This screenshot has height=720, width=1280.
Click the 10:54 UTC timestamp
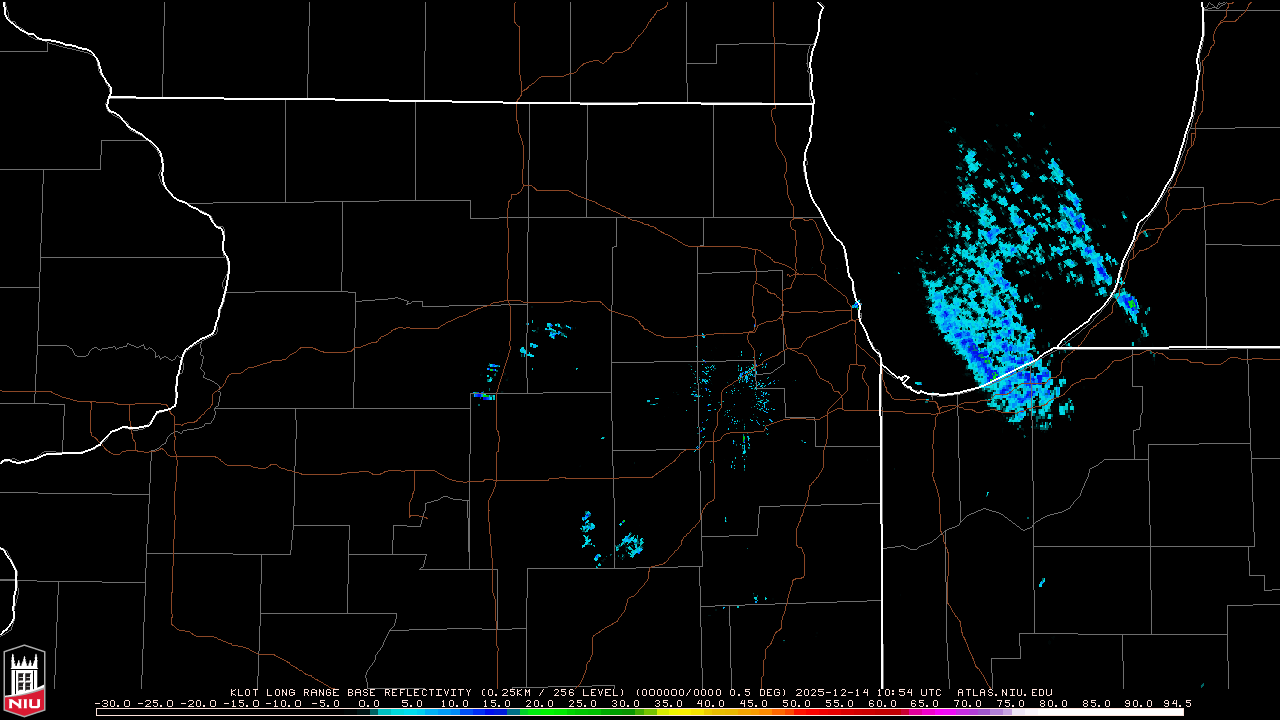pyautogui.click(x=911, y=692)
